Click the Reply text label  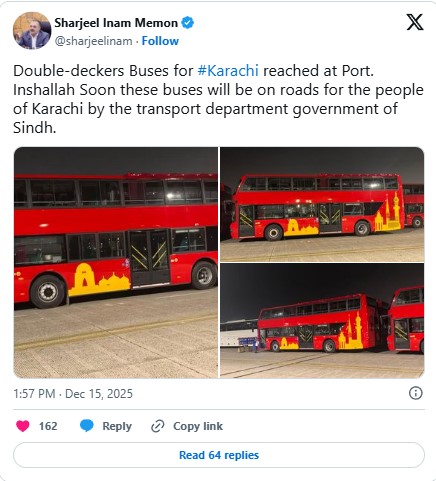[x=117, y=426]
